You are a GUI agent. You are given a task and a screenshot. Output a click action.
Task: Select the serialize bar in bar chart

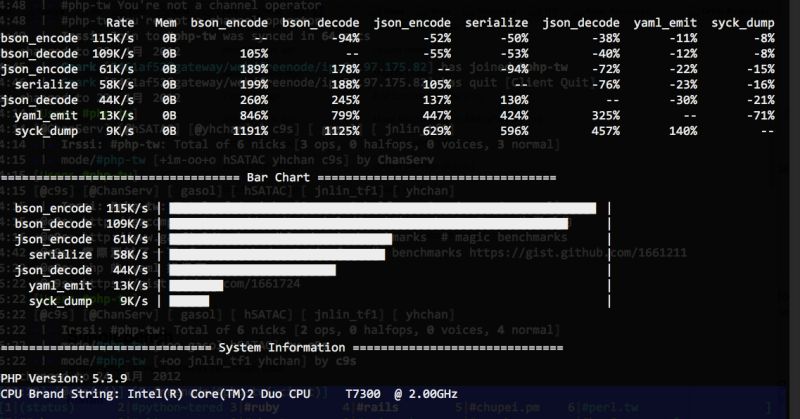(277, 255)
